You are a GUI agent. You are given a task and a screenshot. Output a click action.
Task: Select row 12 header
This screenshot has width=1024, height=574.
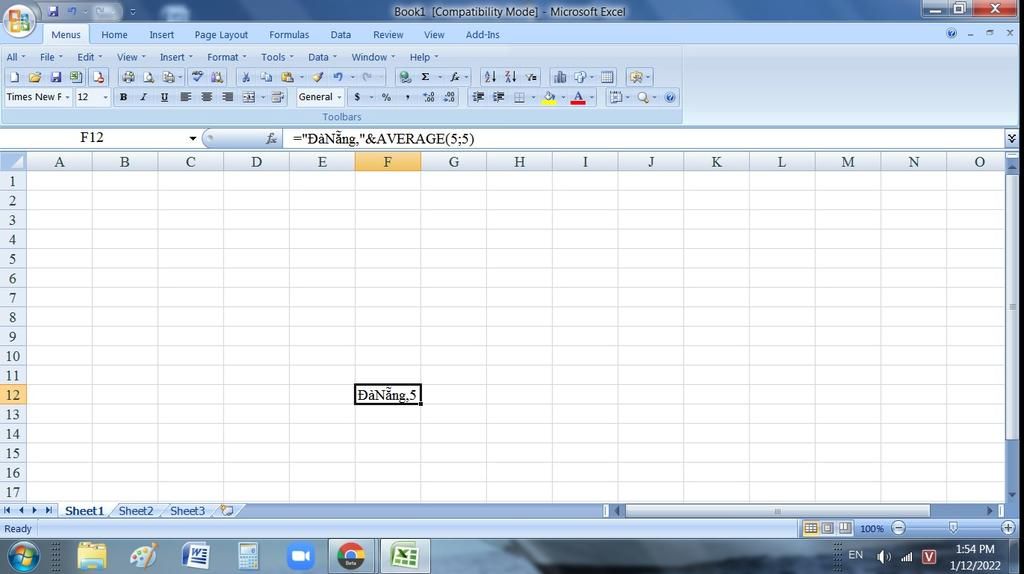coord(12,395)
